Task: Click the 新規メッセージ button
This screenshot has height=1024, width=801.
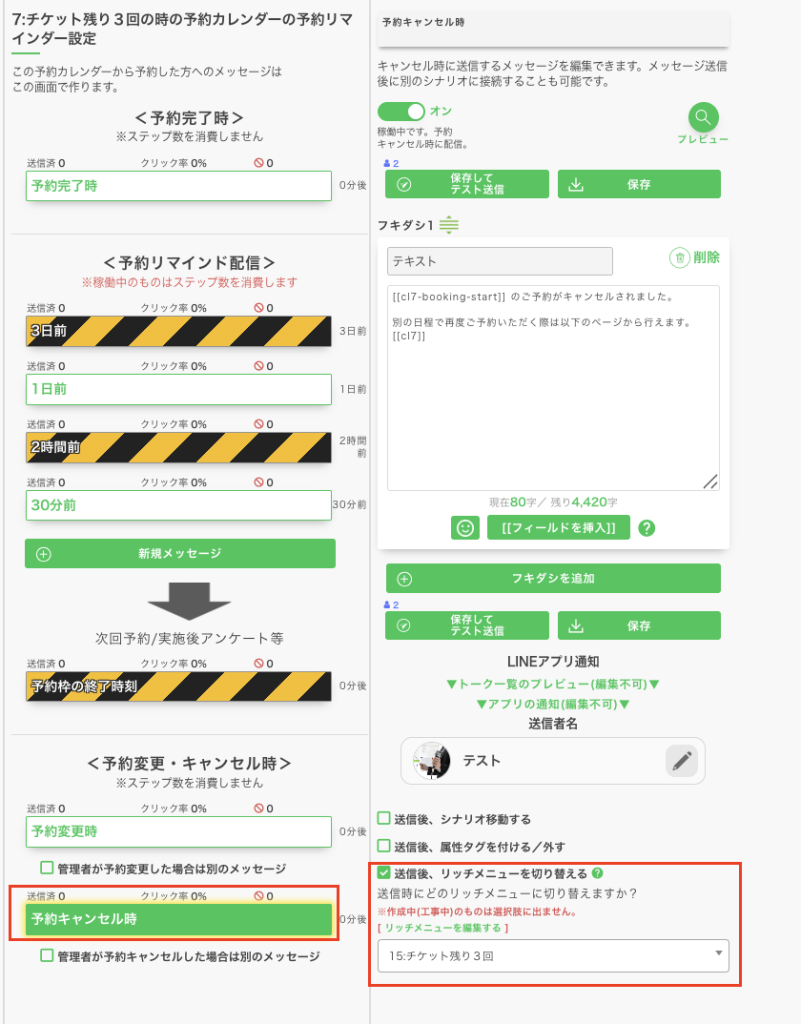Action: pos(180,553)
